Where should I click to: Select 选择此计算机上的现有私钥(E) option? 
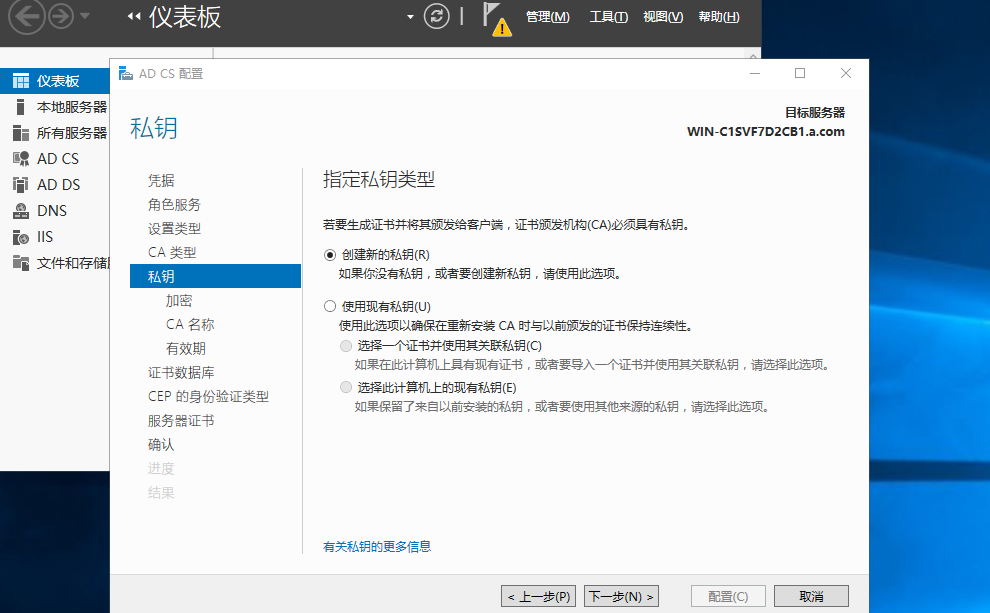point(345,388)
